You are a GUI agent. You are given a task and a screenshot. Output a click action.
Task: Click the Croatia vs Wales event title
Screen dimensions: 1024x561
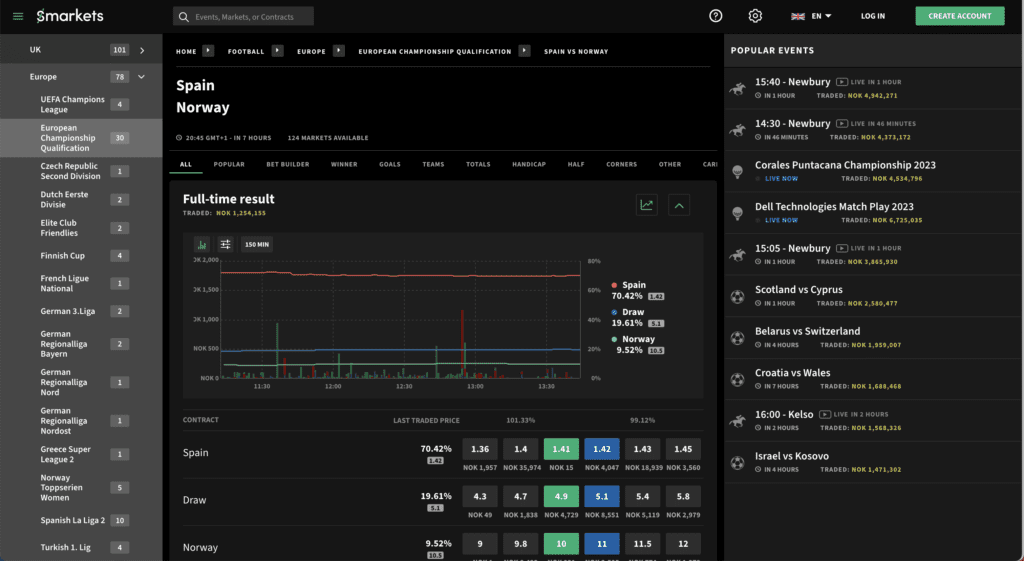tap(792, 373)
